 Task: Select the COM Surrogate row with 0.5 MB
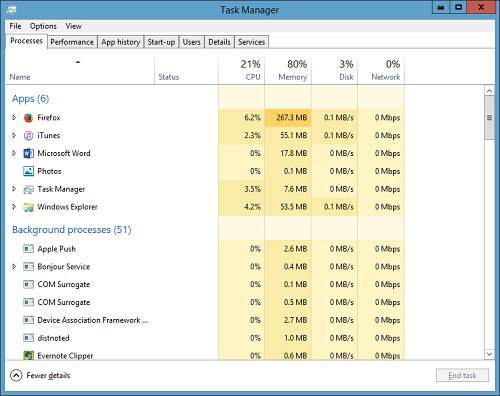click(x=205, y=302)
